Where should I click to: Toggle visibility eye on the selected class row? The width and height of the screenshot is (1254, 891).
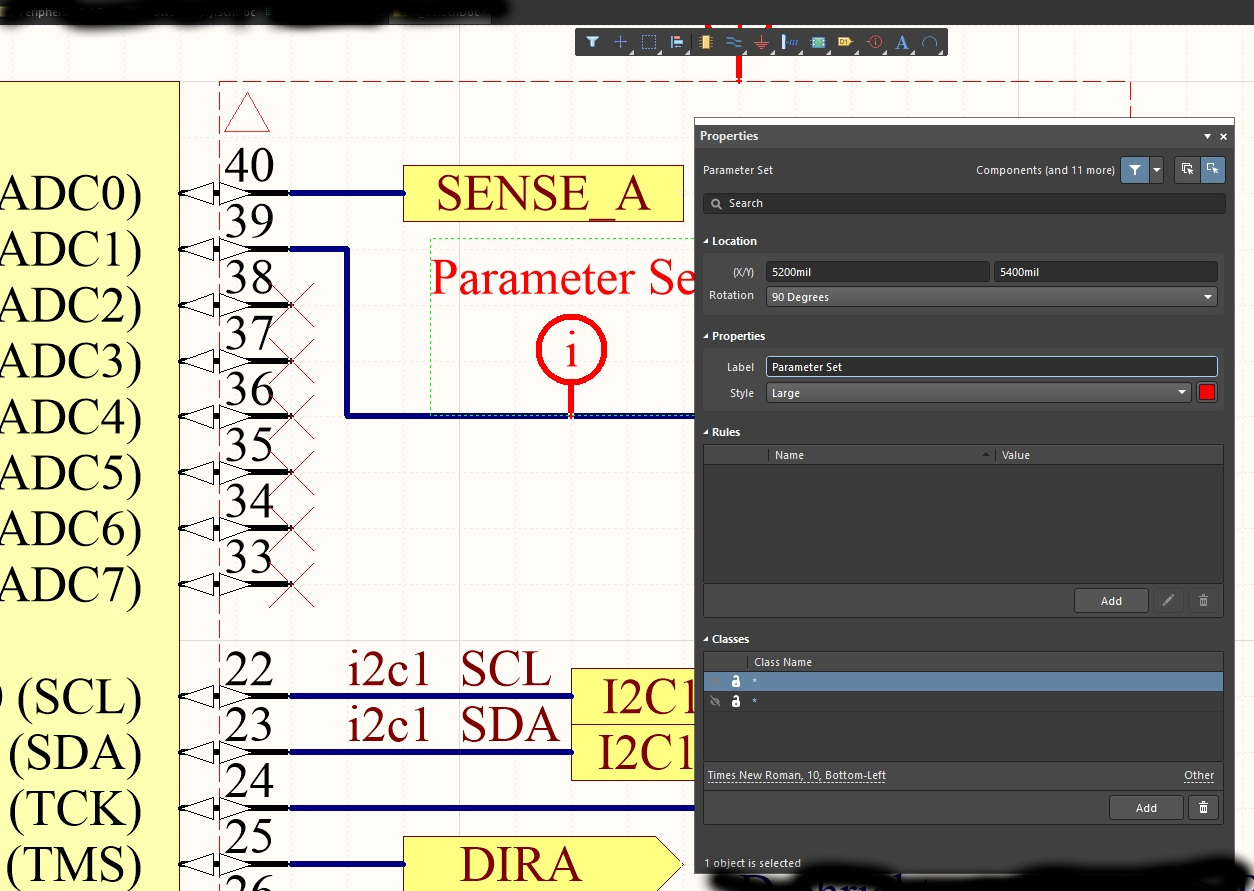click(714, 681)
